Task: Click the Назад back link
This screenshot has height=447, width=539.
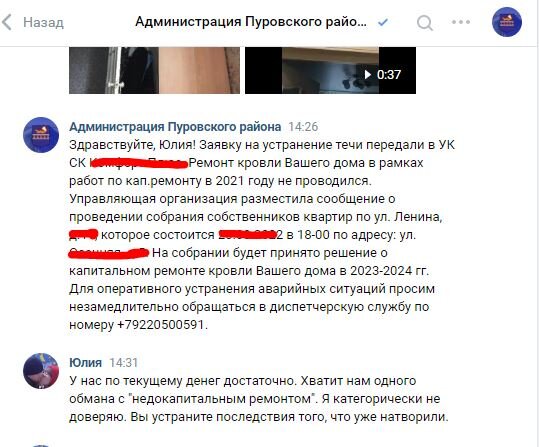Action: coord(43,23)
